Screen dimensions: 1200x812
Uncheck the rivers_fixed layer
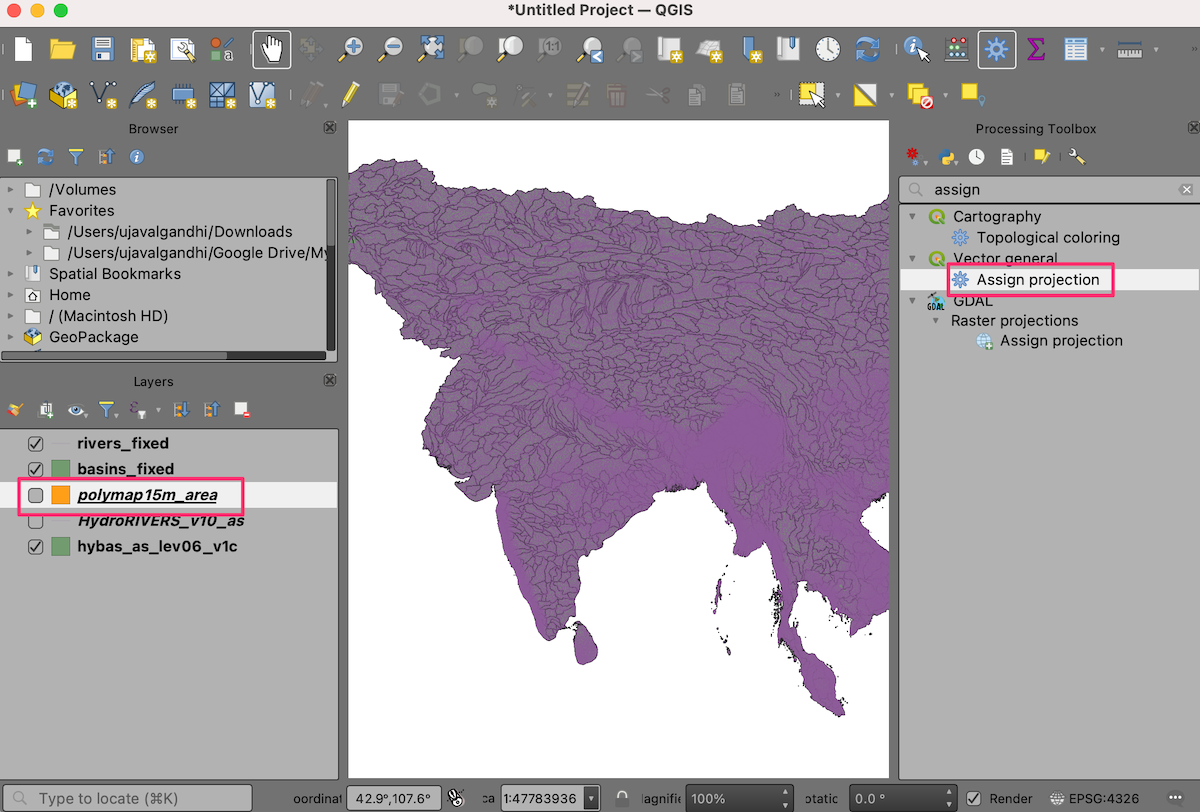pyautogui.click(x=36, y=443)
